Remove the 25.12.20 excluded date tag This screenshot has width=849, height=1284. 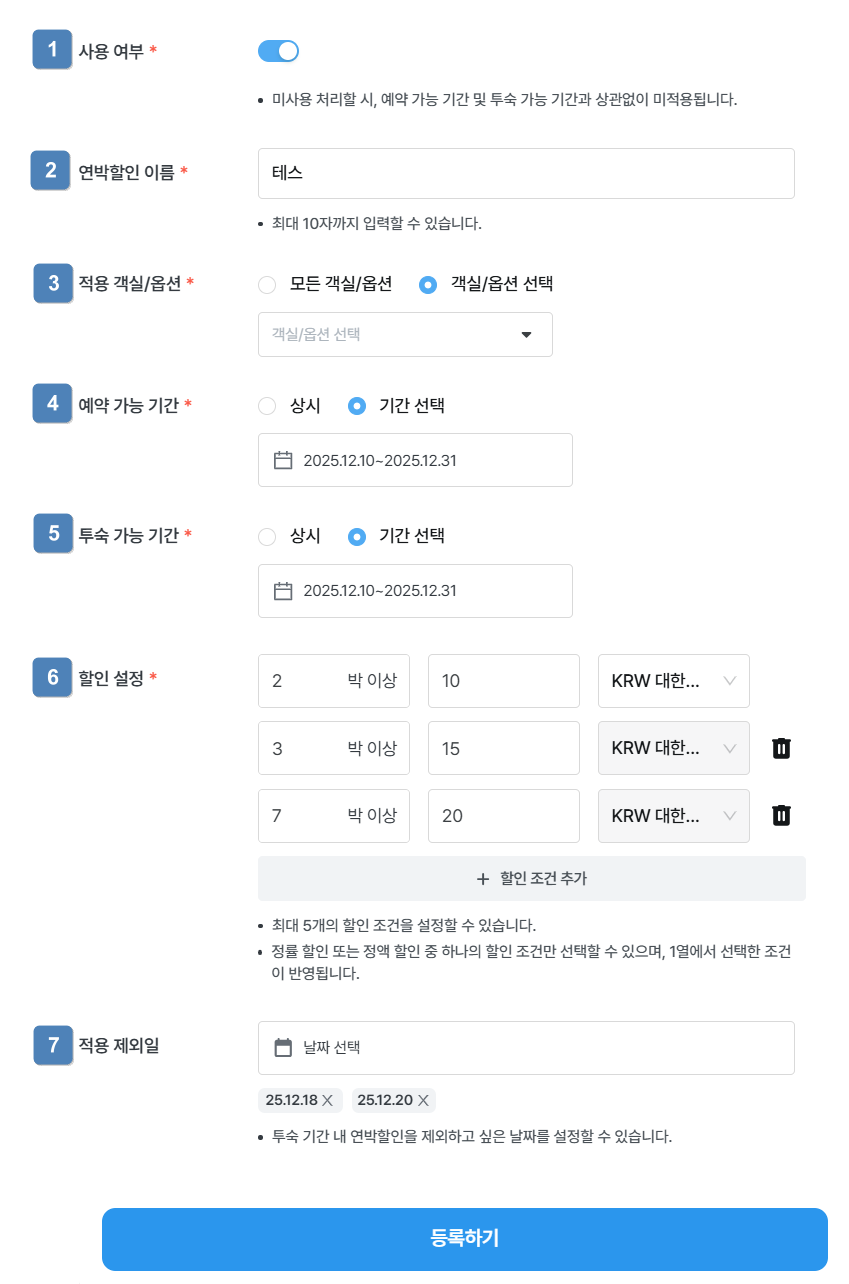pos(423,1101)
